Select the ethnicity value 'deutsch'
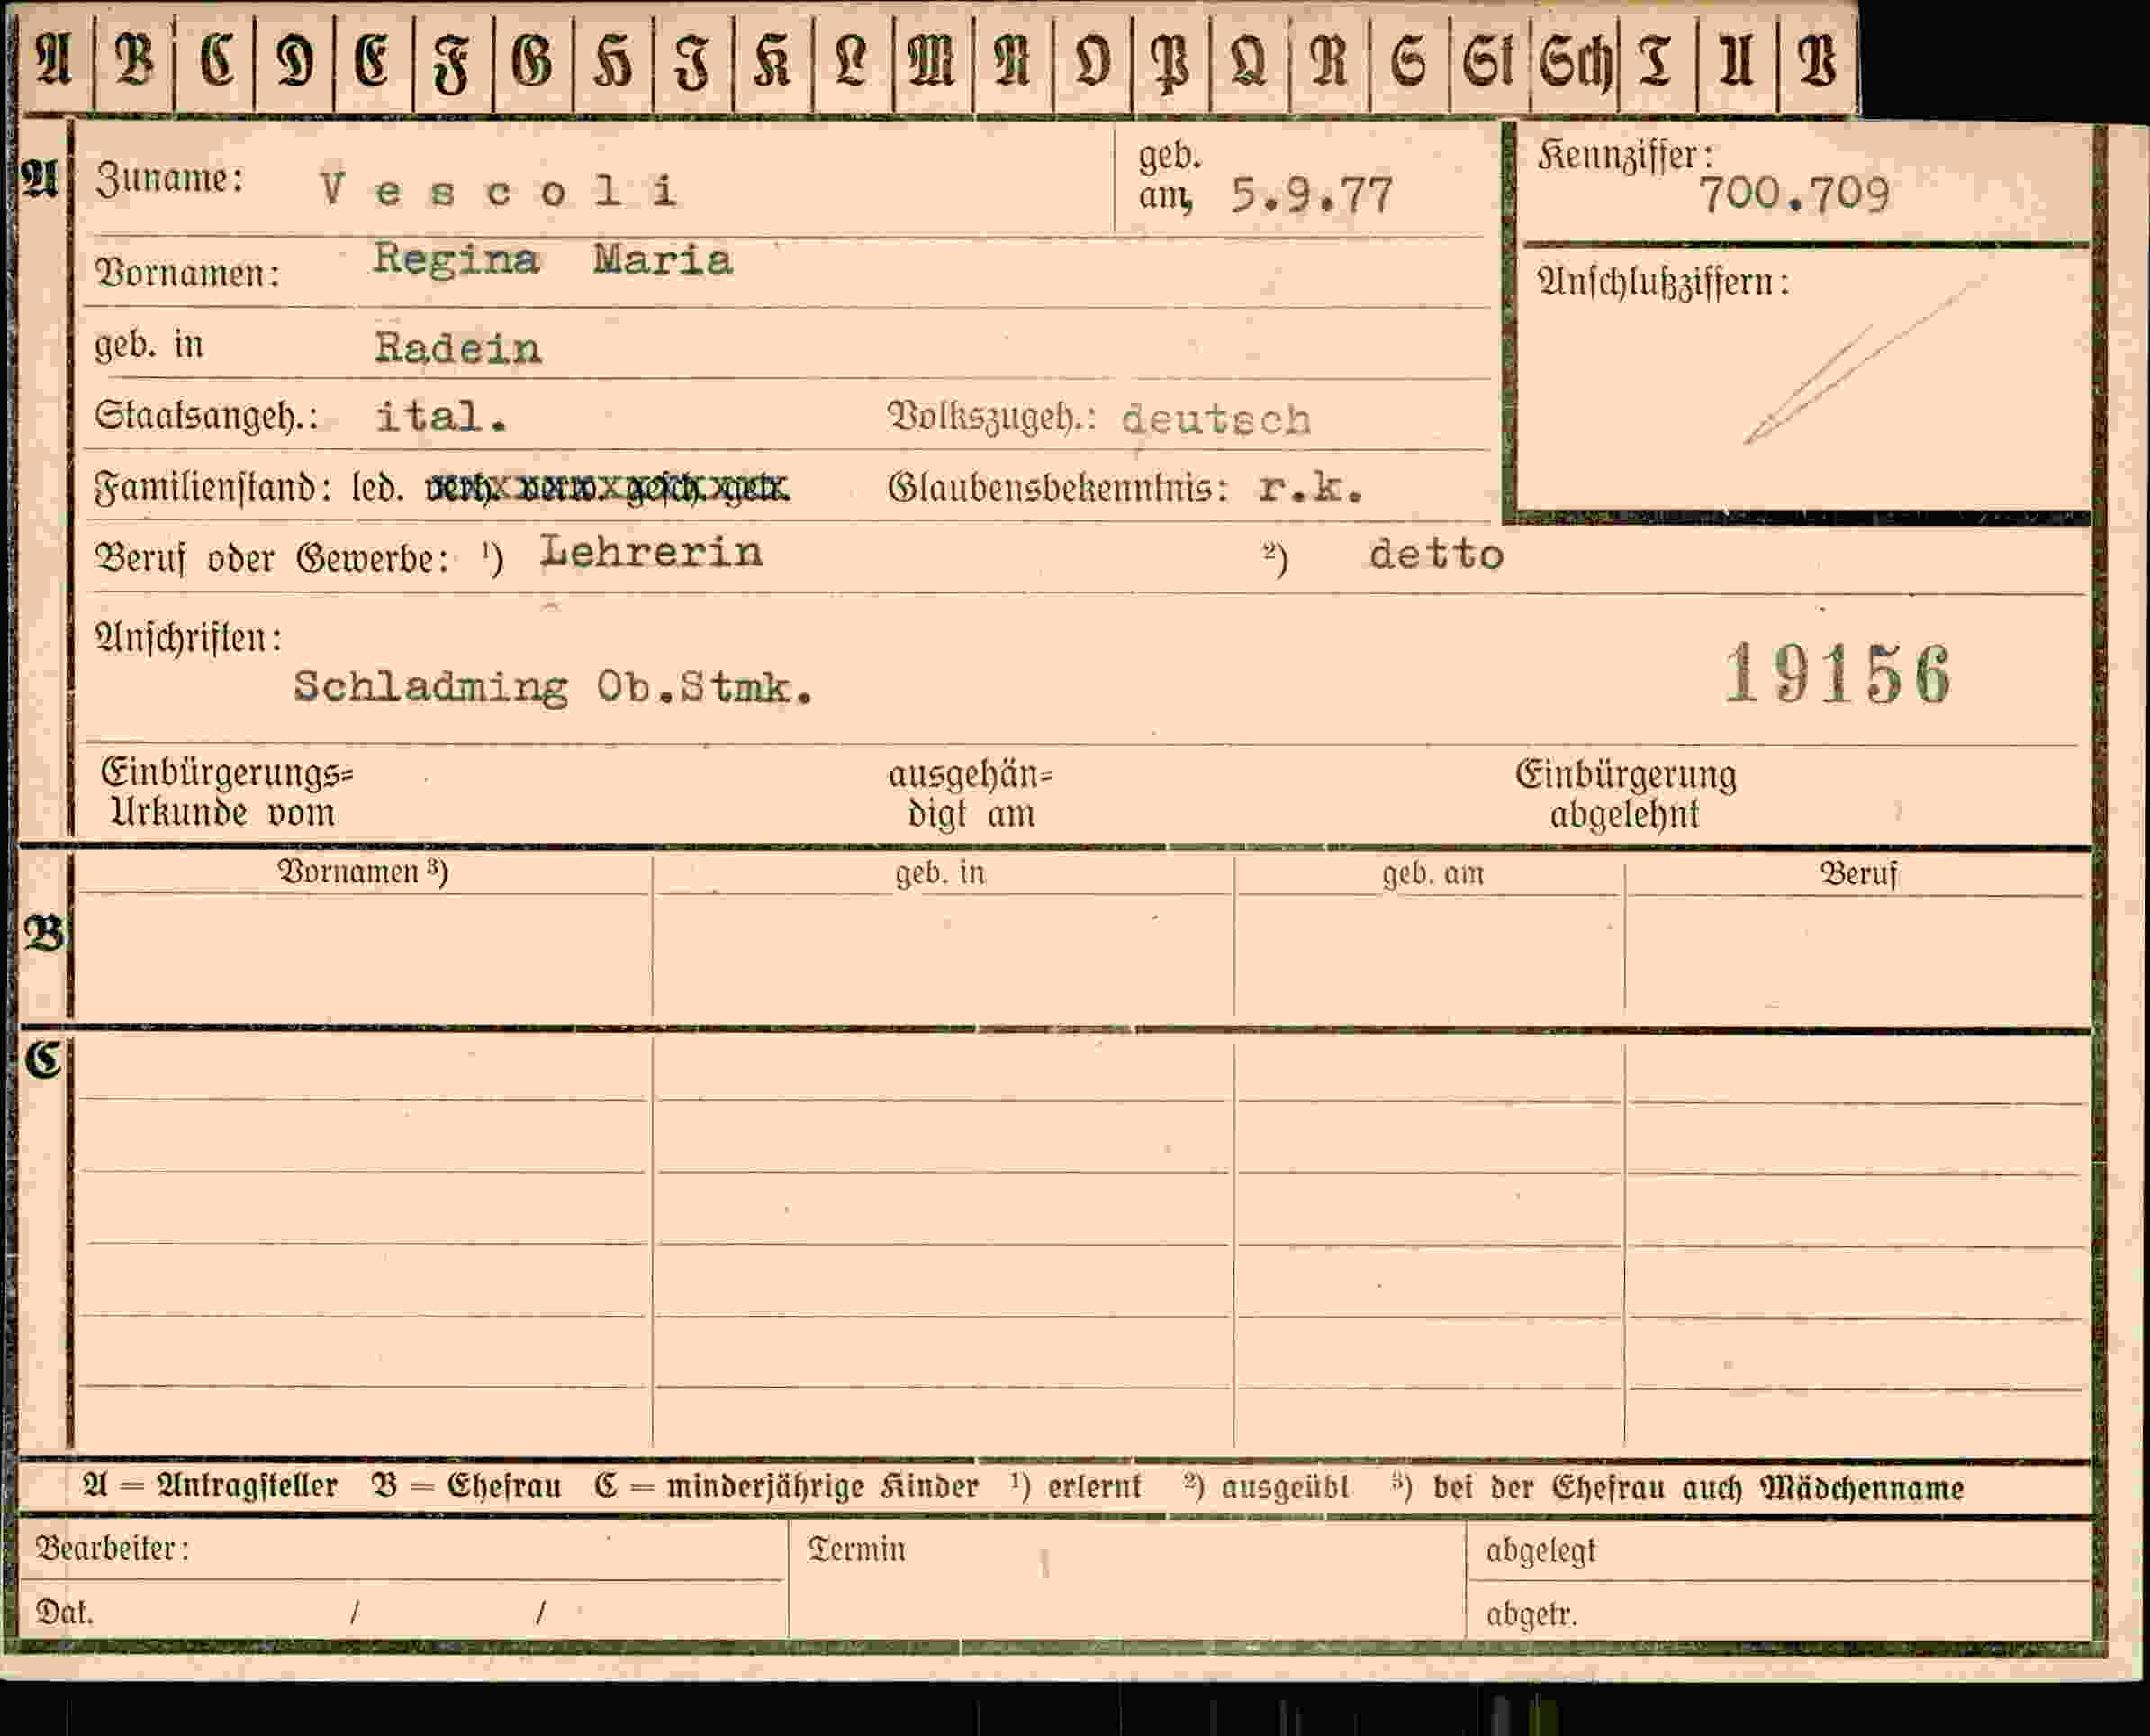 tap(1215, 419)
